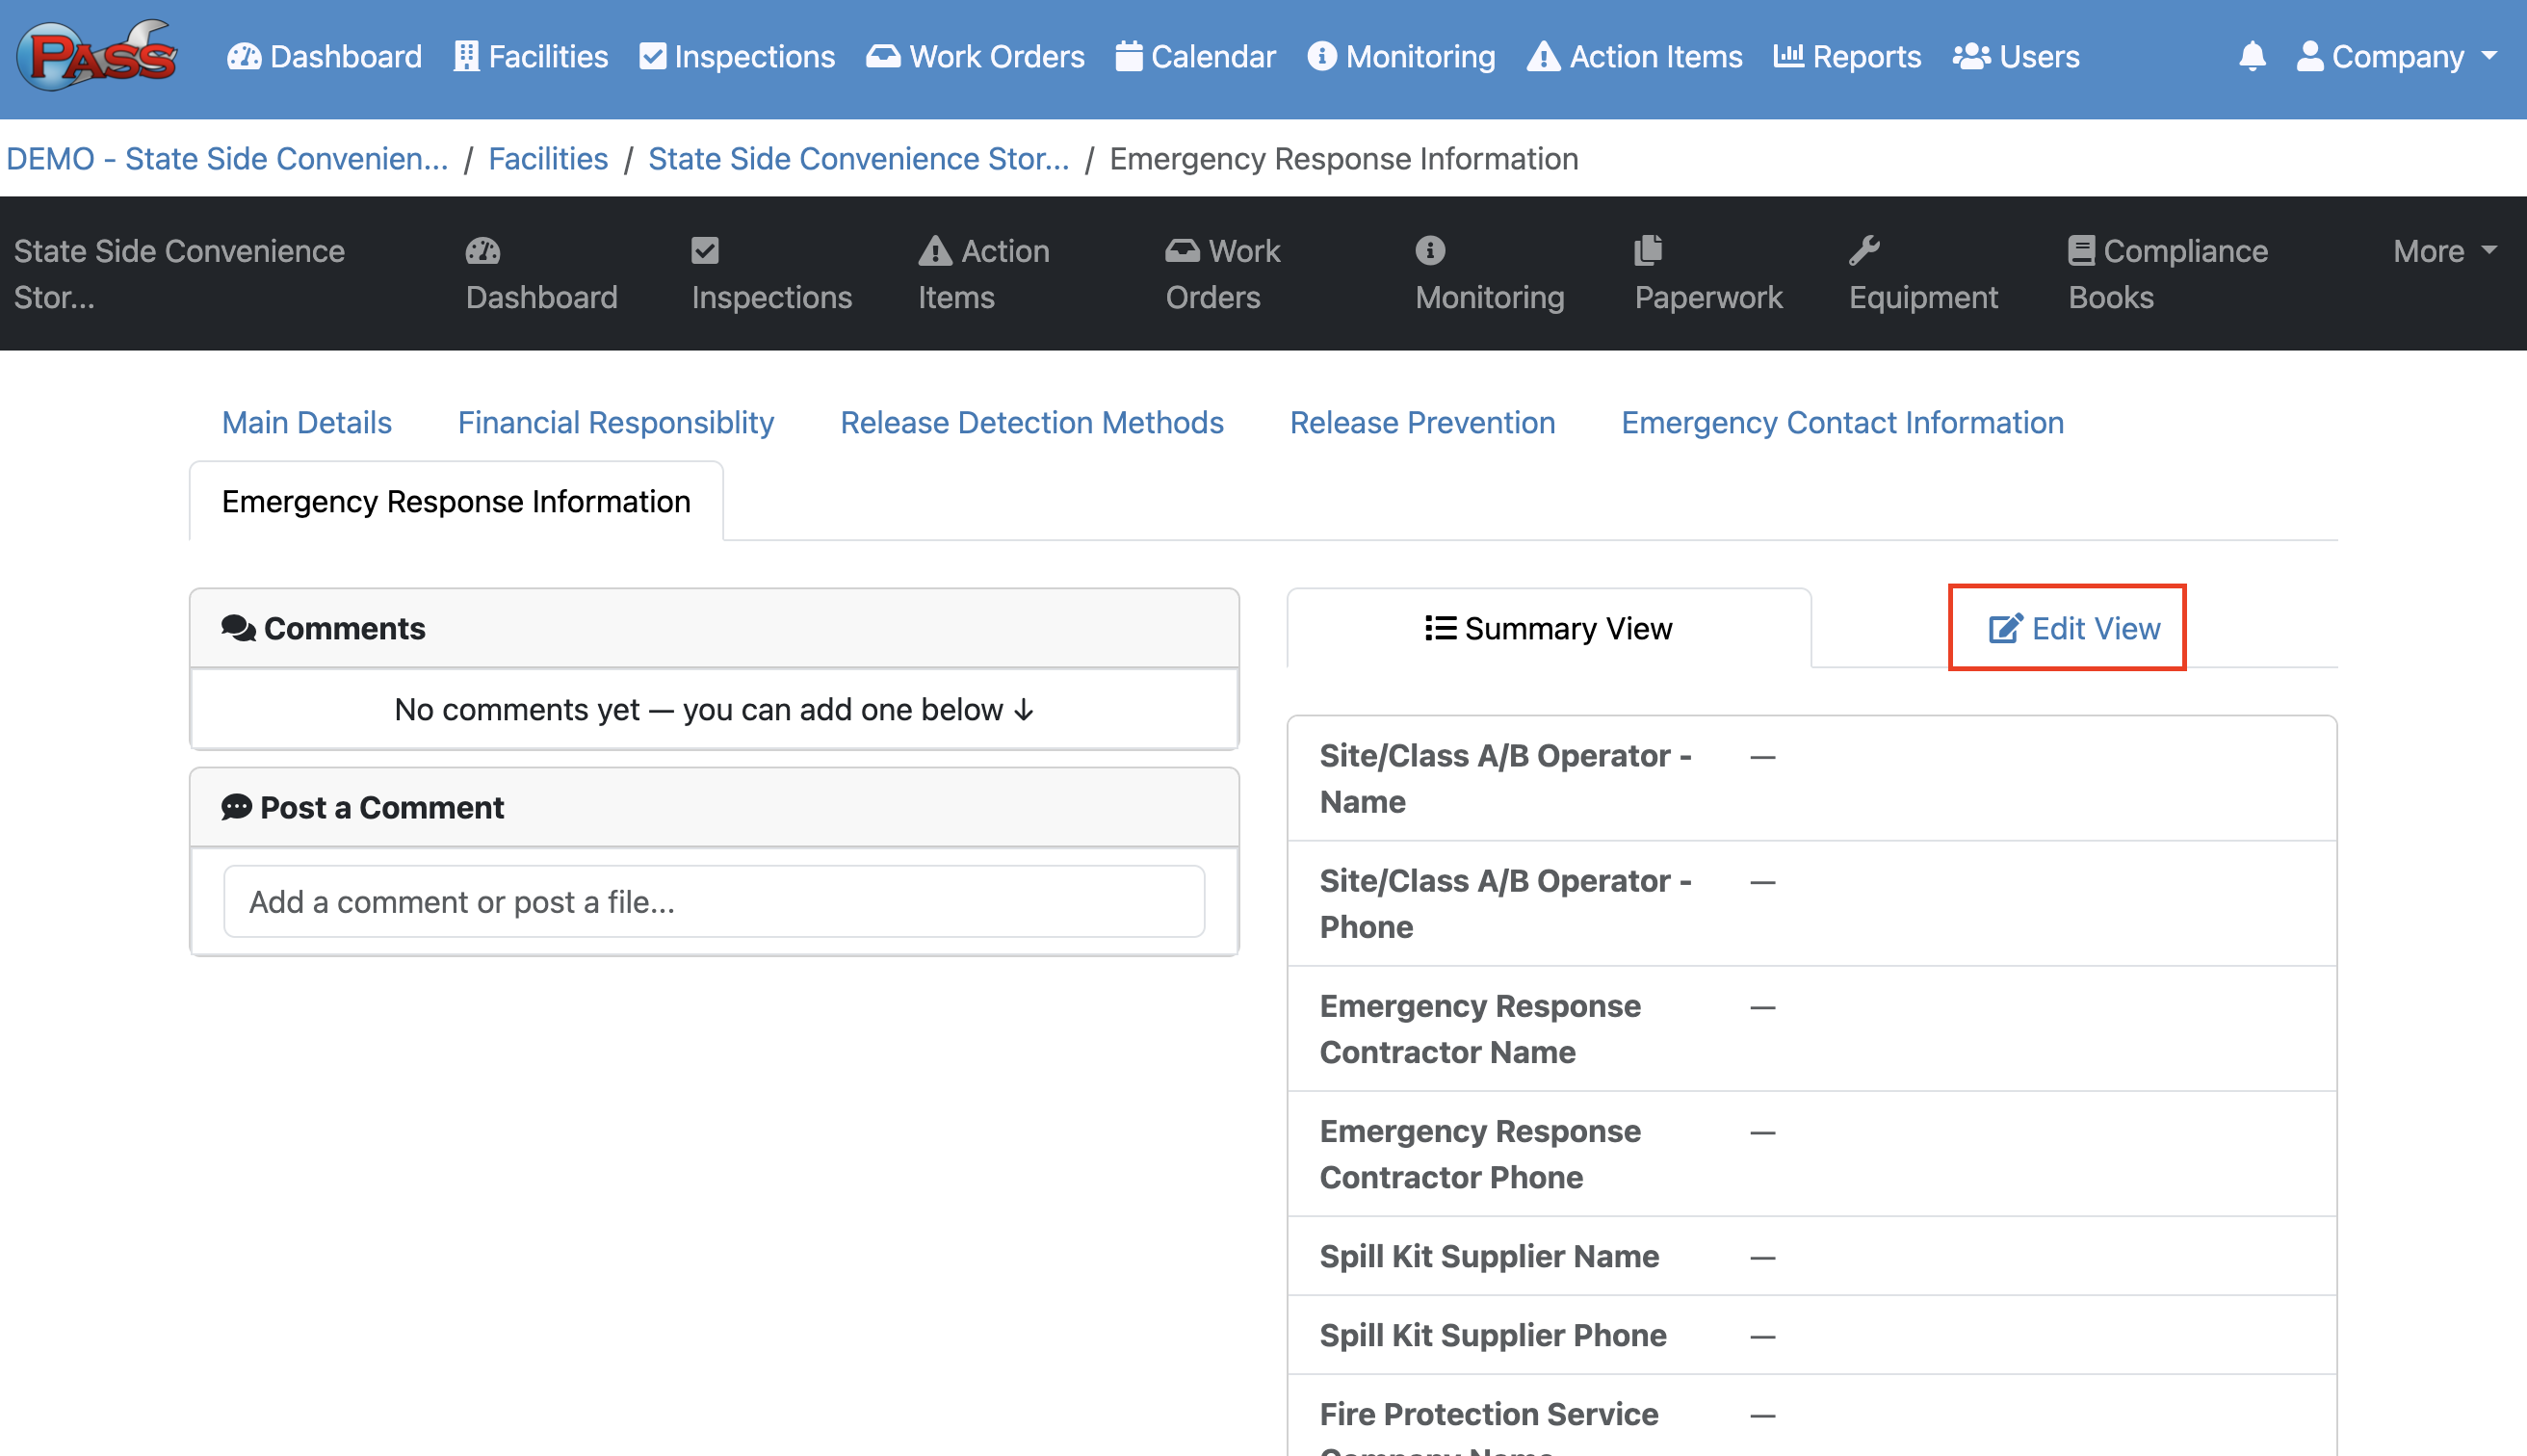Click the add comment text field
The height and width of the screenshot is (1456, 2527).
click(713, 901)
